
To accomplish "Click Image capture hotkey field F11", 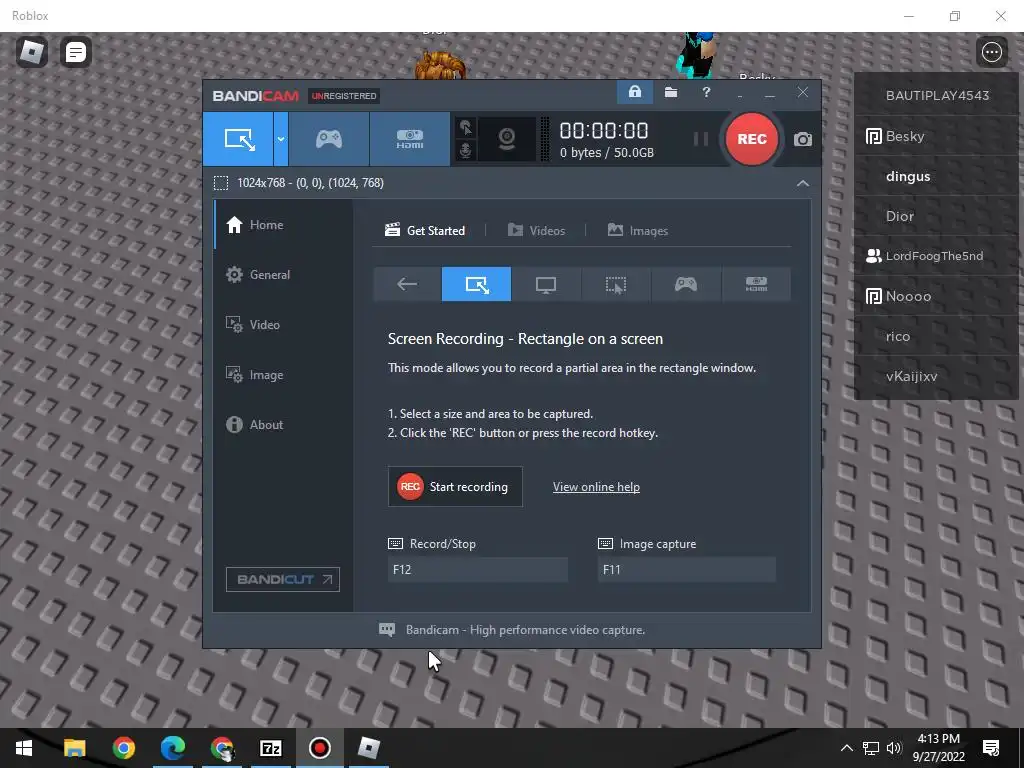I will (686, 569).
